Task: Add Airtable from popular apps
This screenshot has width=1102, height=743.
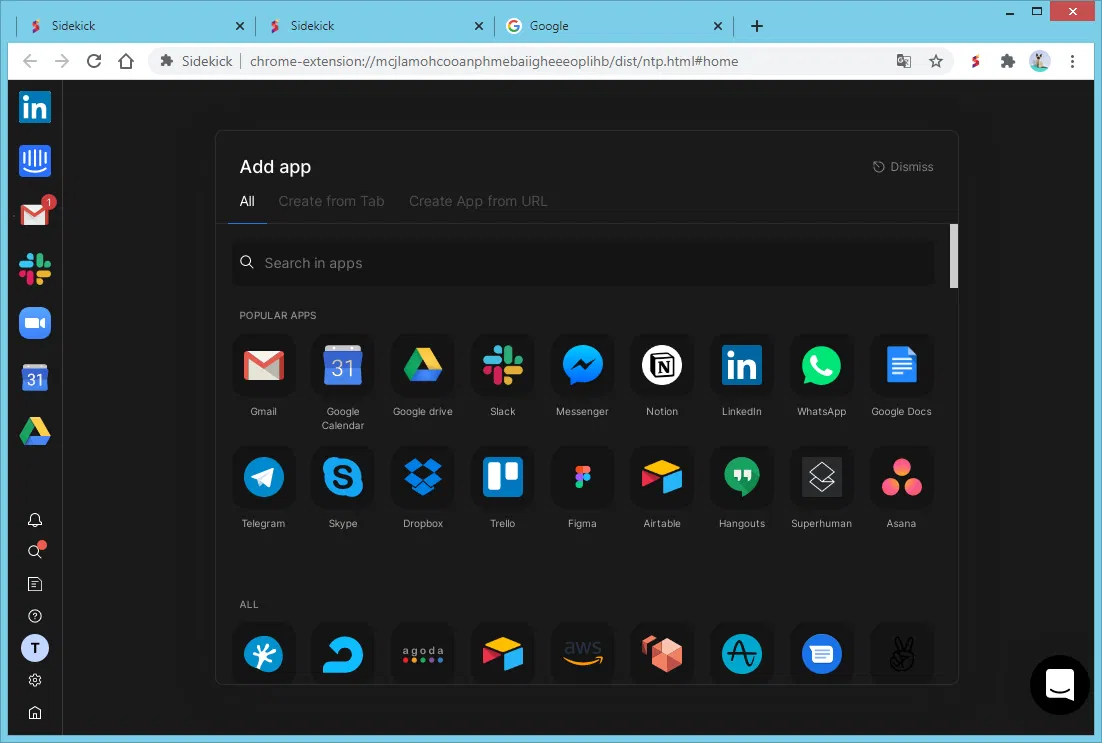Action: pyautogui.click(x=662, y=477)
